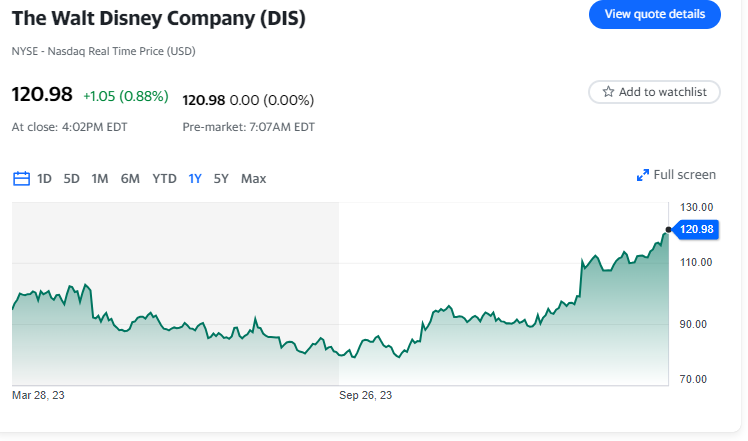Click the expand arrows icon beside Full screen
748x441 pixels.
(x=643, y=175)
